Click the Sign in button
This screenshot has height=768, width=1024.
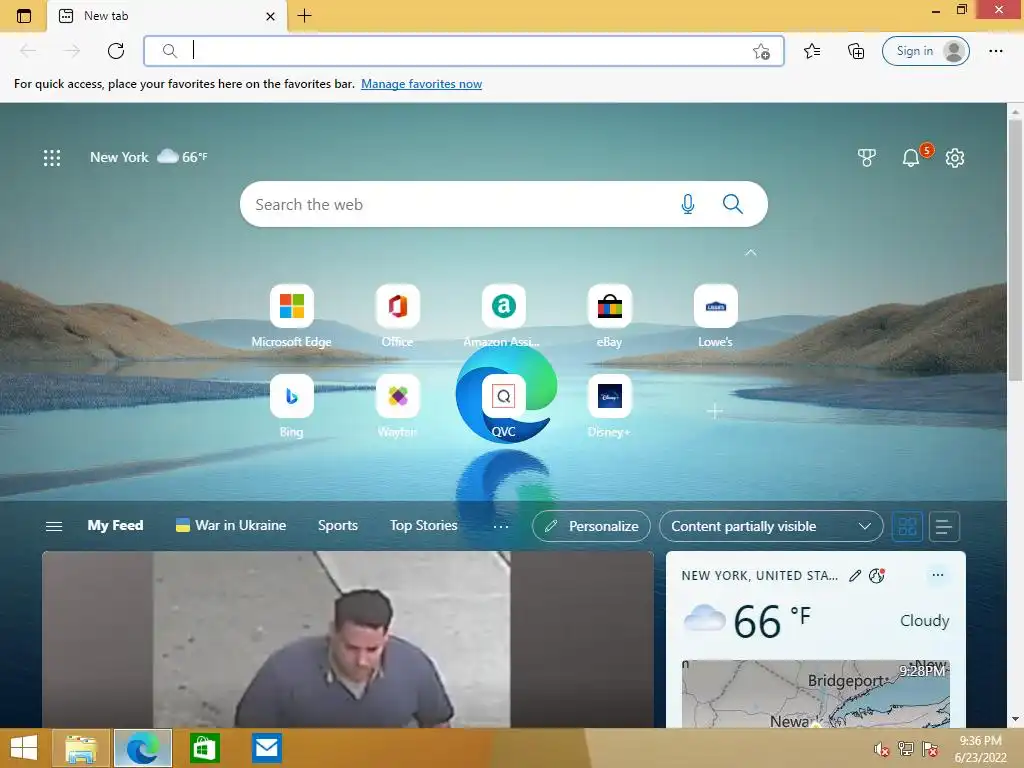pyautogui.click(x=925, y=51)
